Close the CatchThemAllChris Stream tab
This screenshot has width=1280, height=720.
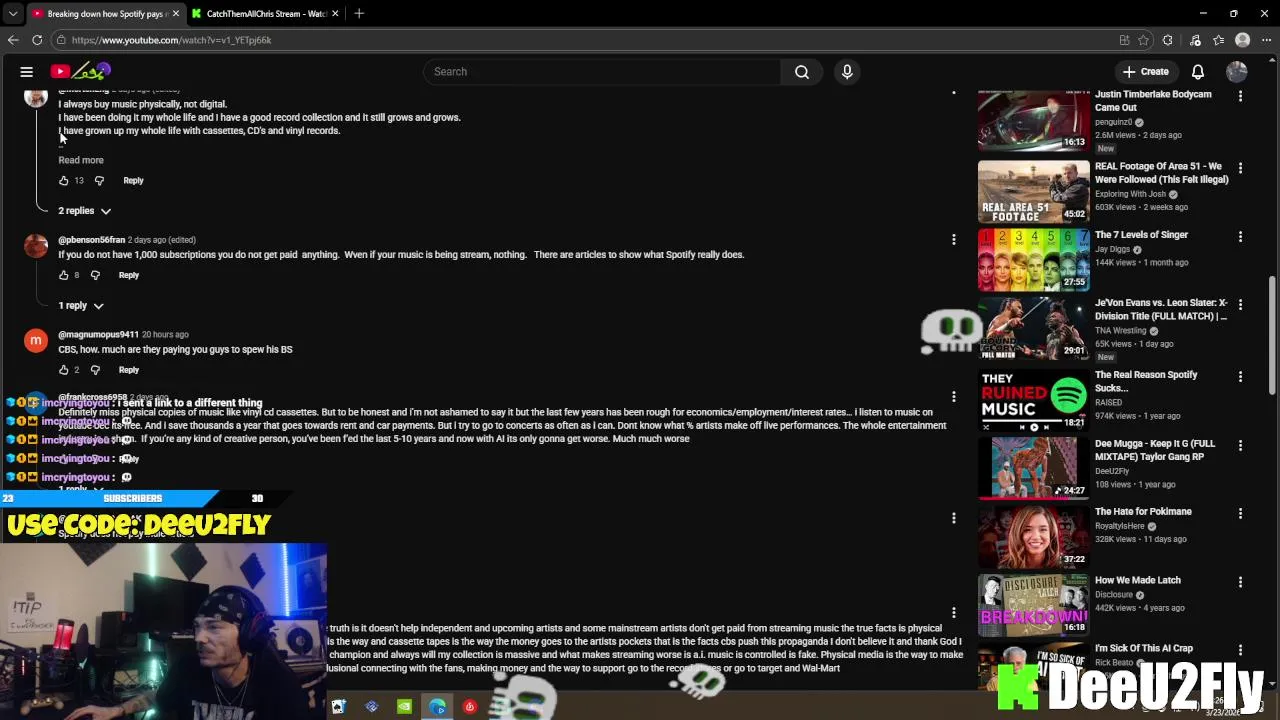335,14
